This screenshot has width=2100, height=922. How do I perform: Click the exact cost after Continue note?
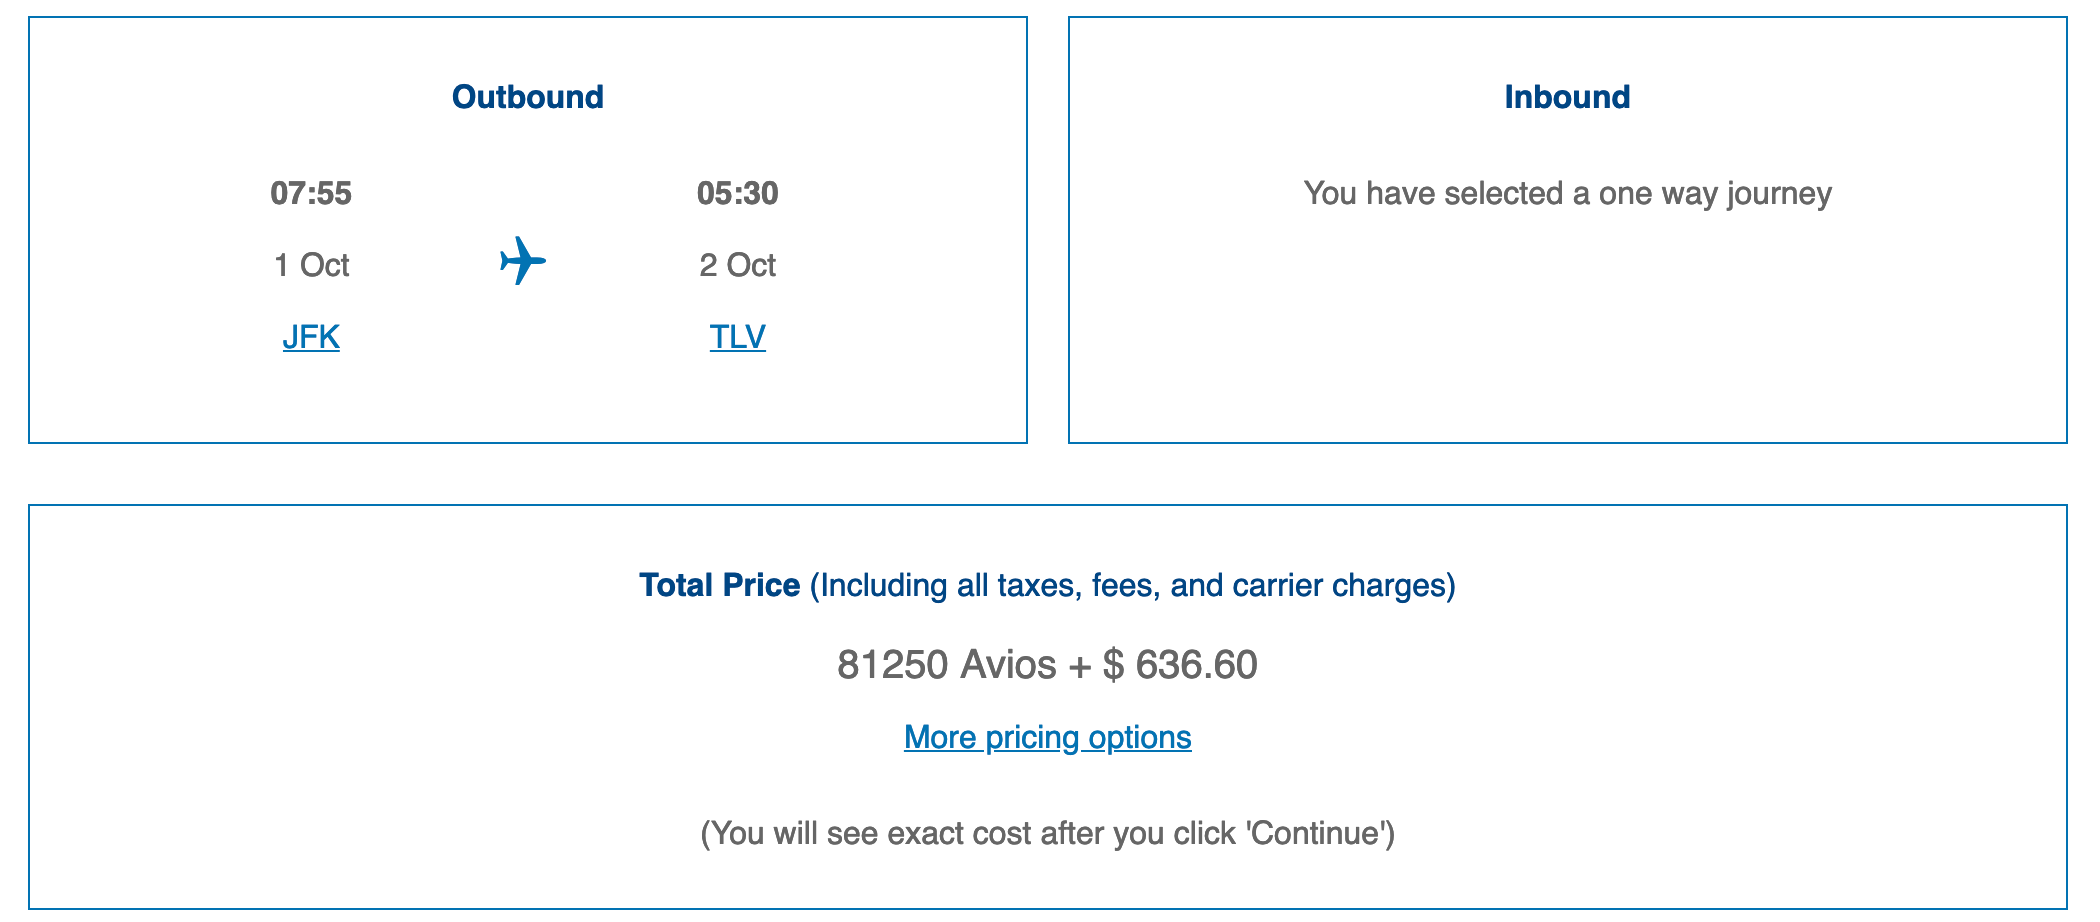coord(1047,833)
